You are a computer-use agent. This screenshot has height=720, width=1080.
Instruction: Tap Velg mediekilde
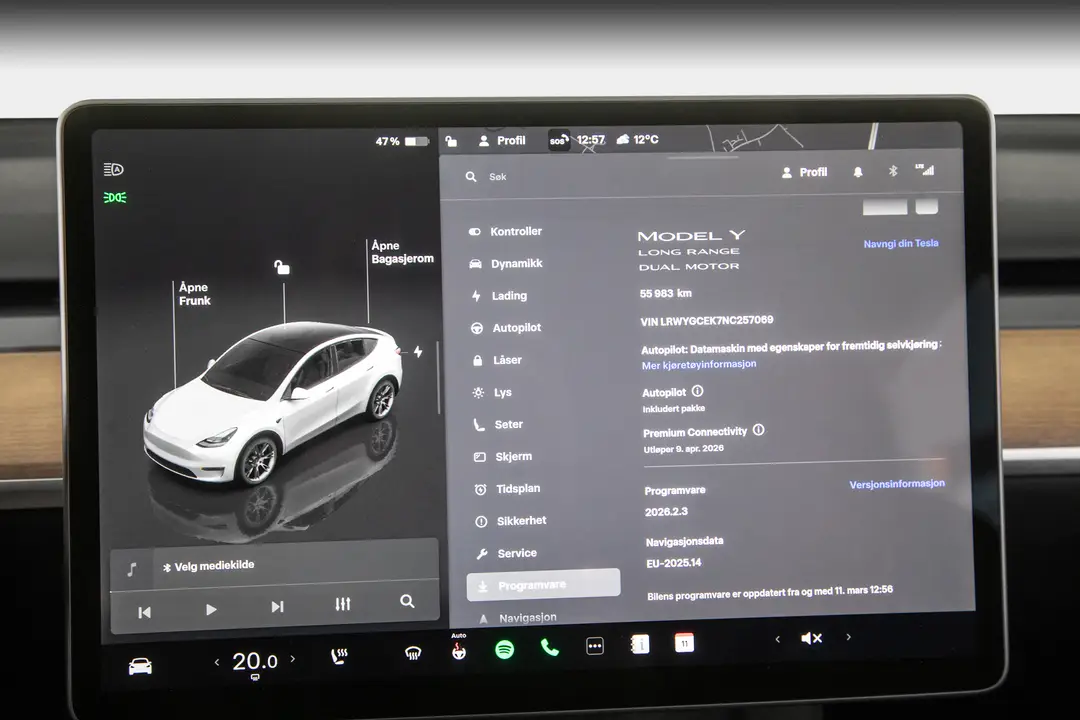point(209,566)
